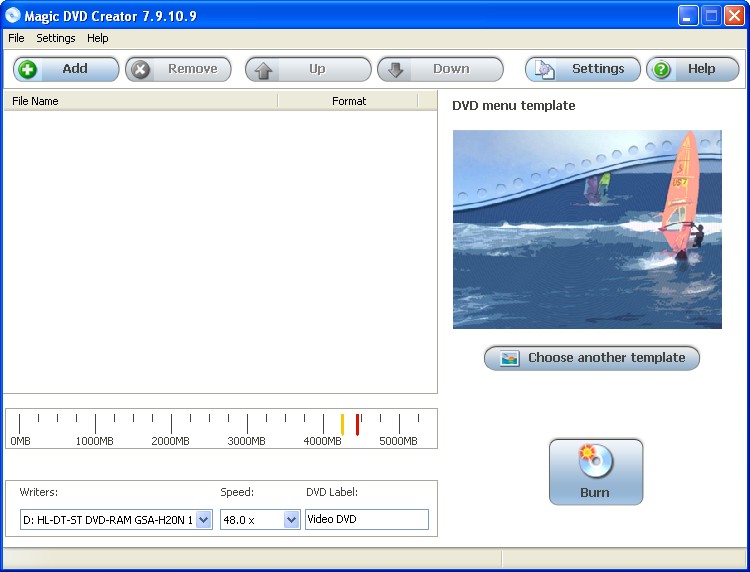The image size is (750, 572).
Task: Open the File menu
Action: coord(16,38)
